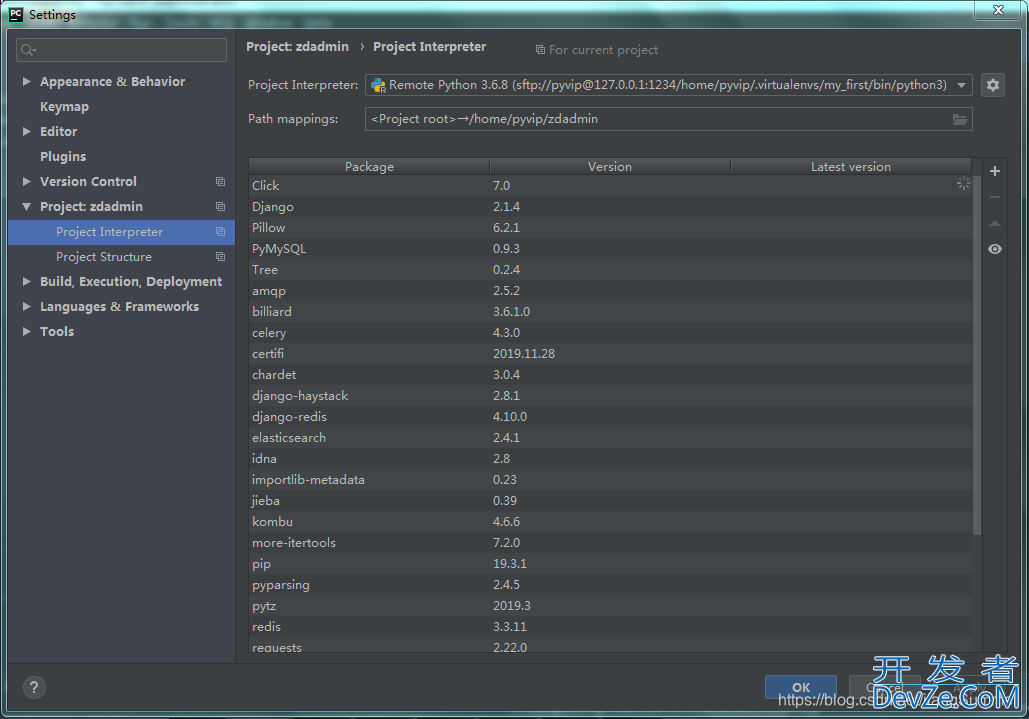Select the jieba package row
1029x719 pixels.
(610, 501)
